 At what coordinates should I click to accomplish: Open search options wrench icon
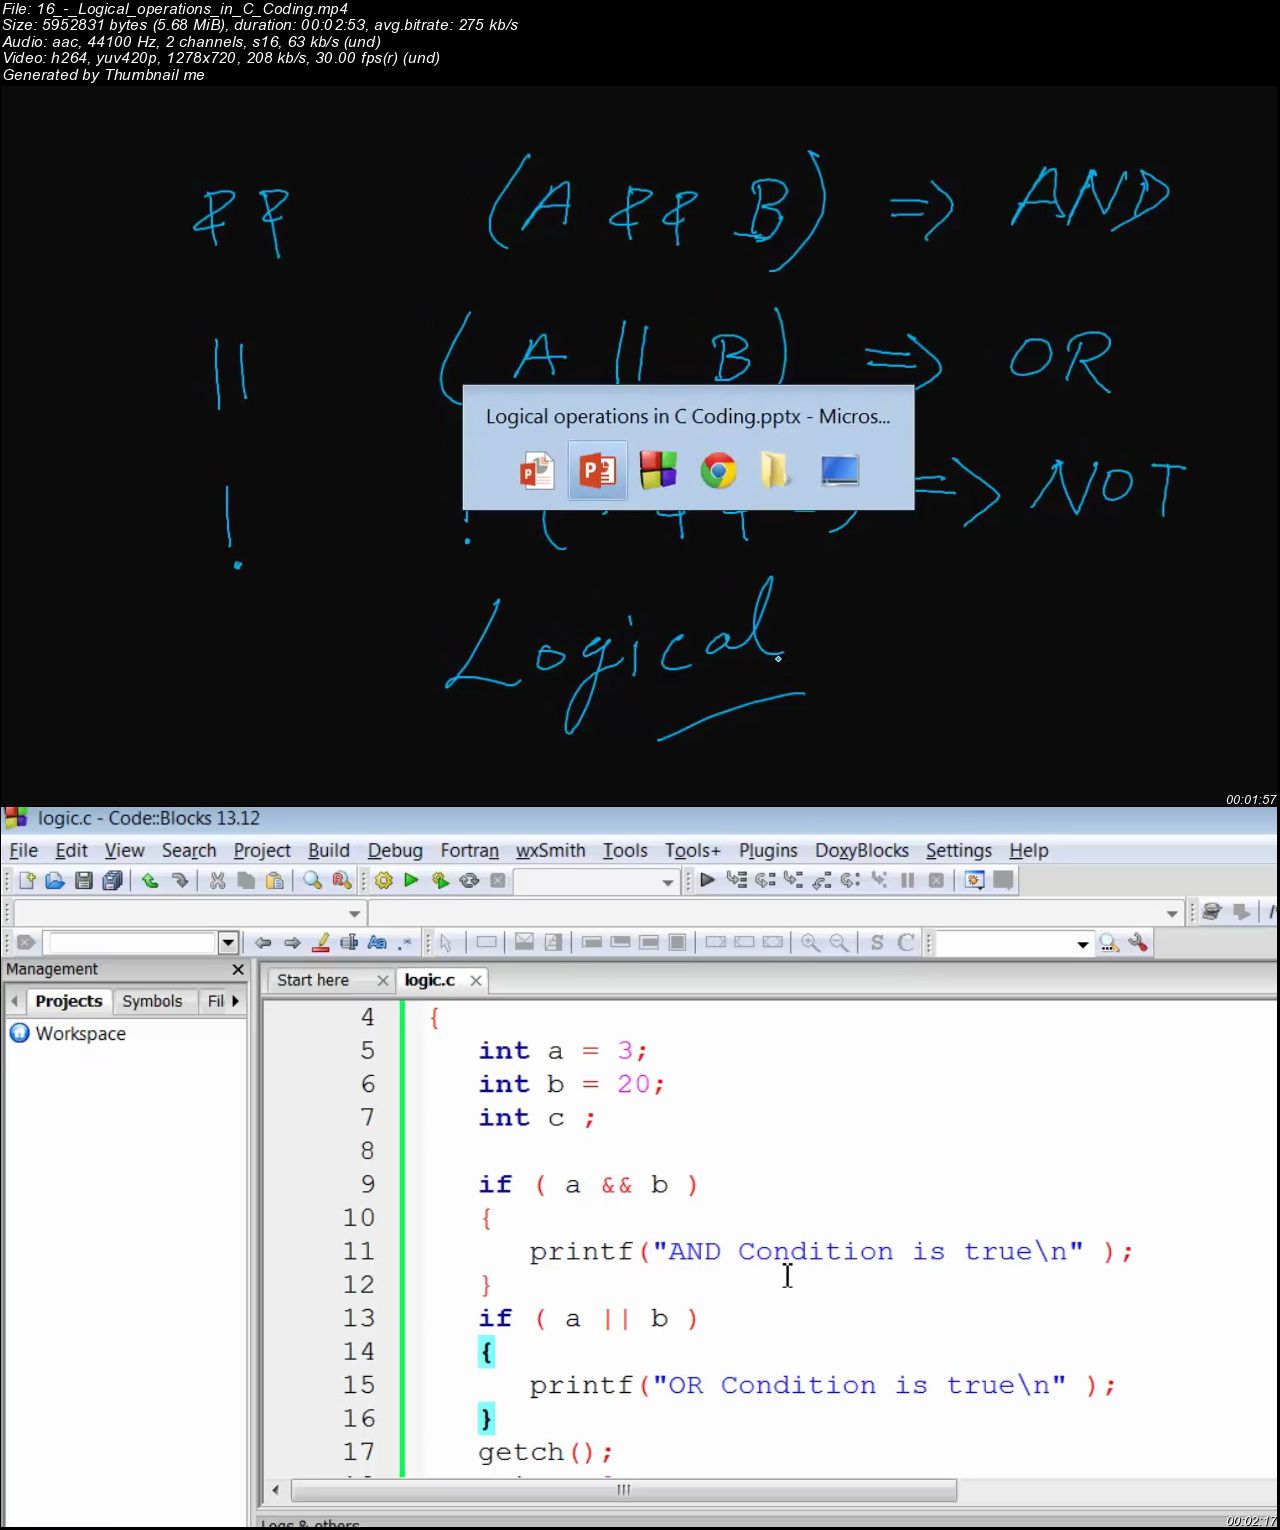pos(1138,943)
